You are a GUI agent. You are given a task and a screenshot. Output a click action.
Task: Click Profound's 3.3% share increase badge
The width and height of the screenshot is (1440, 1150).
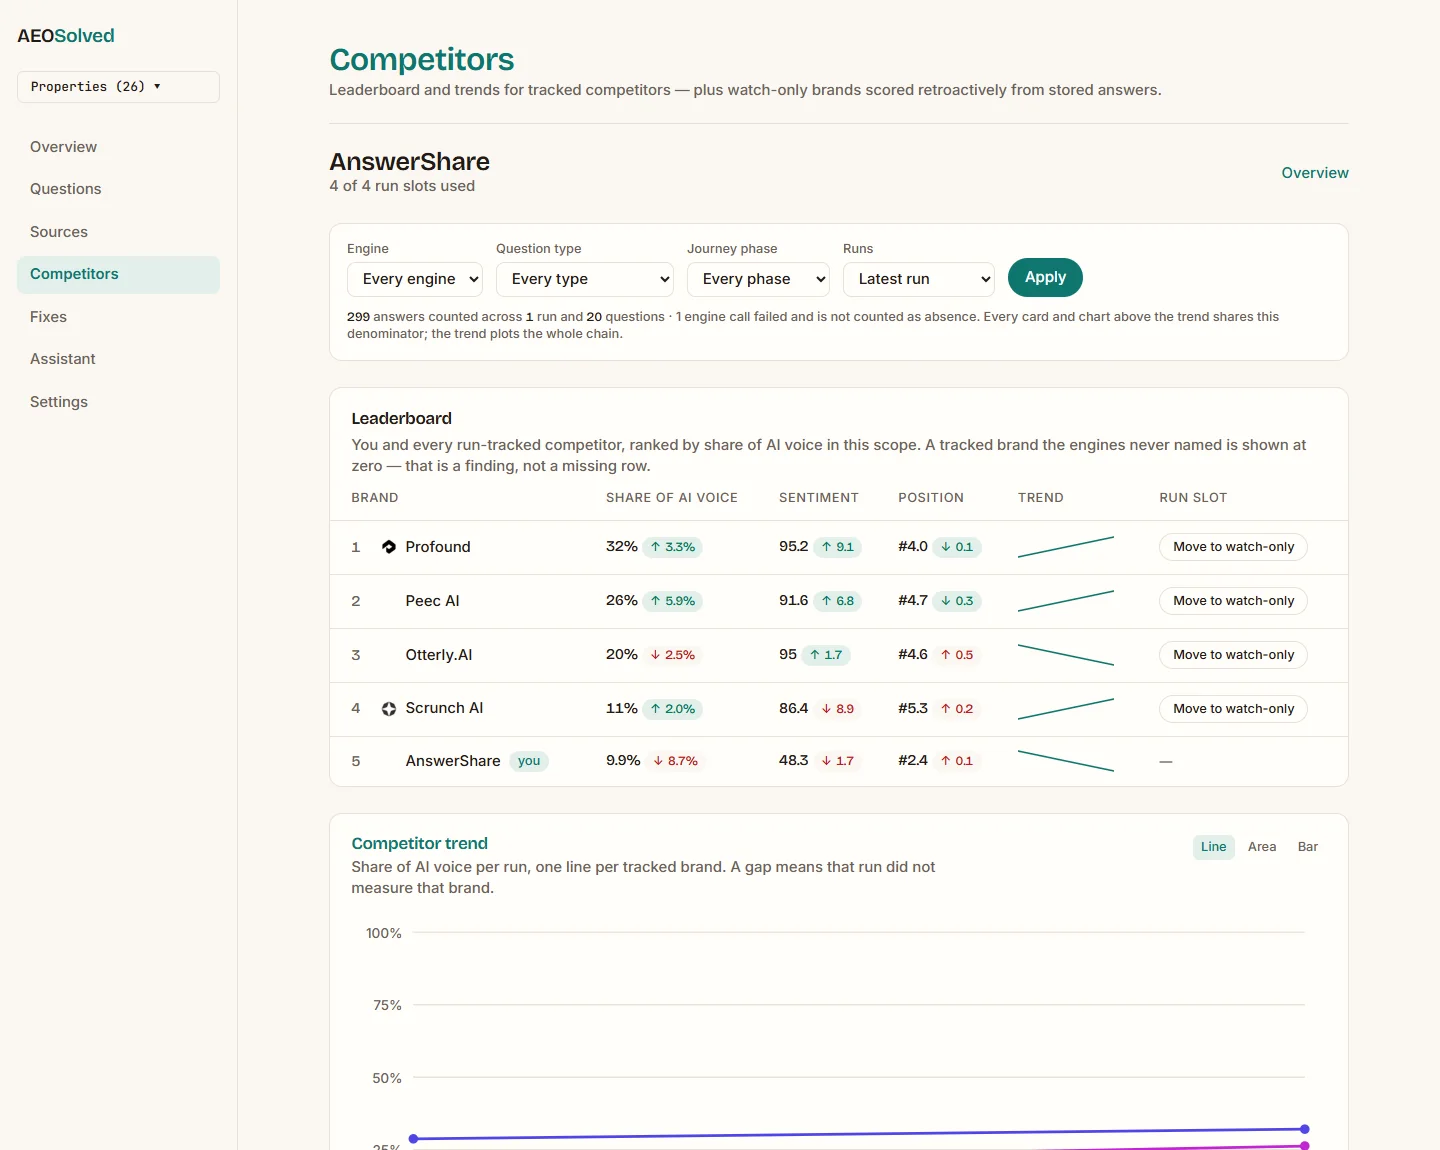click(673, 547)
